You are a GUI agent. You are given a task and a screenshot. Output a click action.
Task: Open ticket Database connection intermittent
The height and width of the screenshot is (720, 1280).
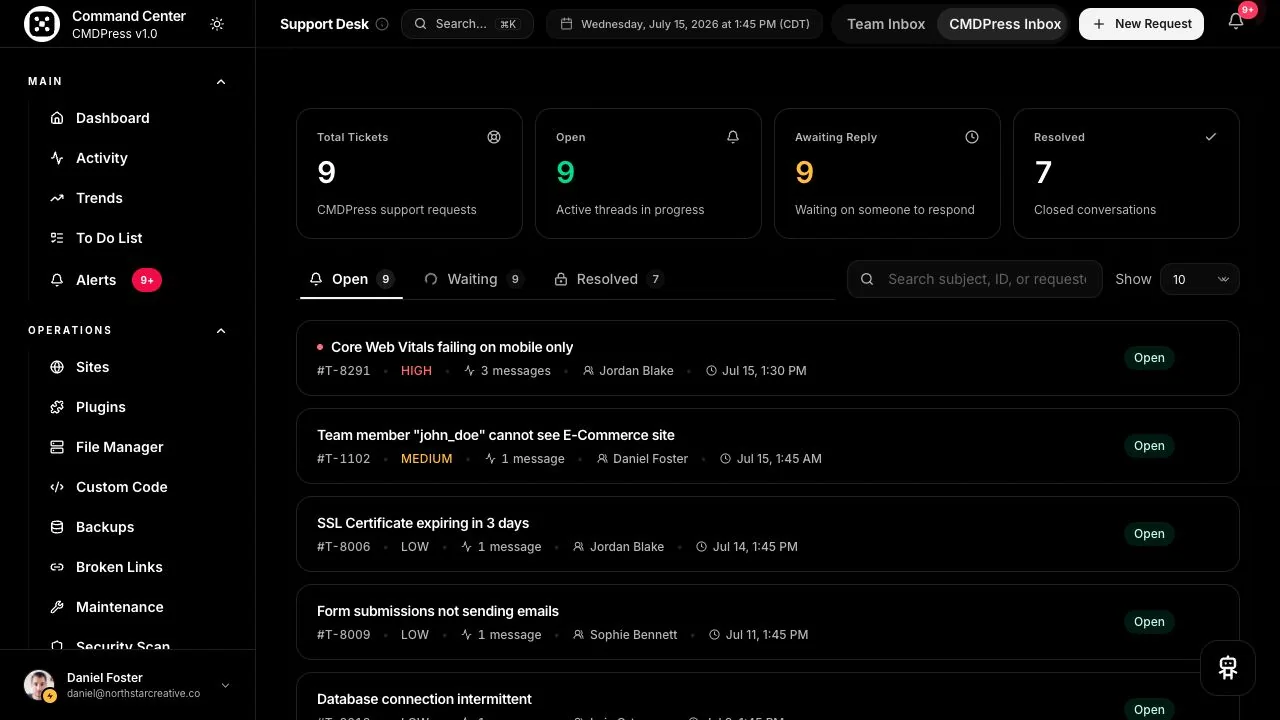click(x=768, y=697)
